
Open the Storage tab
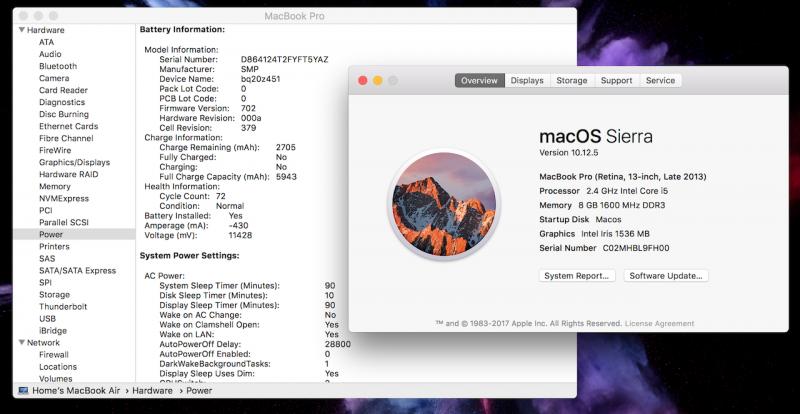(571, 80)
